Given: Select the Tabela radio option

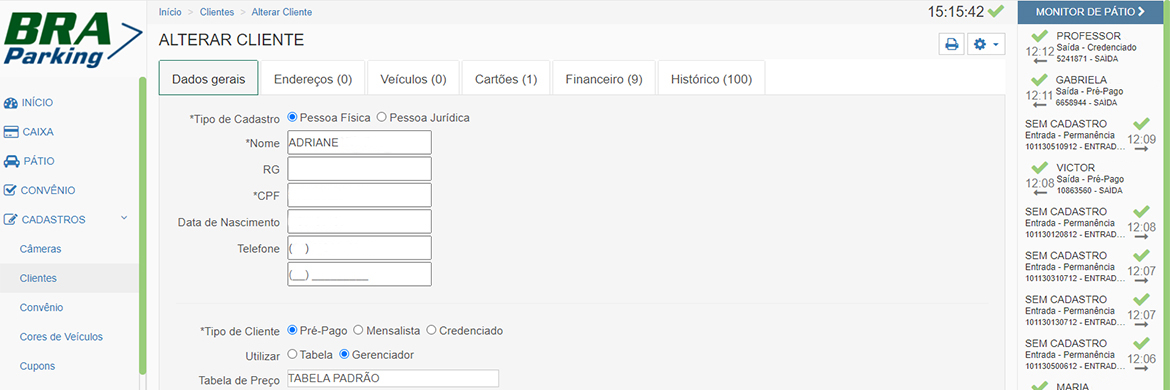Looking at the screenshot, I should click(x=292, y=354).
